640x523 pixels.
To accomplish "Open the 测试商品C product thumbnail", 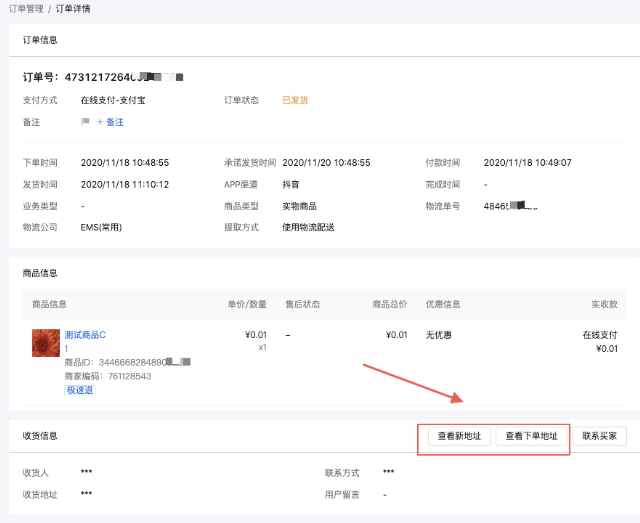I will tap(46, 342).
